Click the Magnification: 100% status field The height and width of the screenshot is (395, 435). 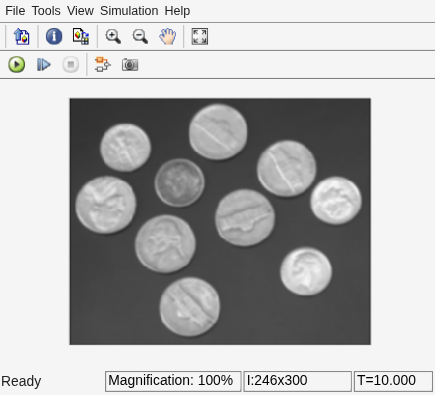tap(173, 381)
